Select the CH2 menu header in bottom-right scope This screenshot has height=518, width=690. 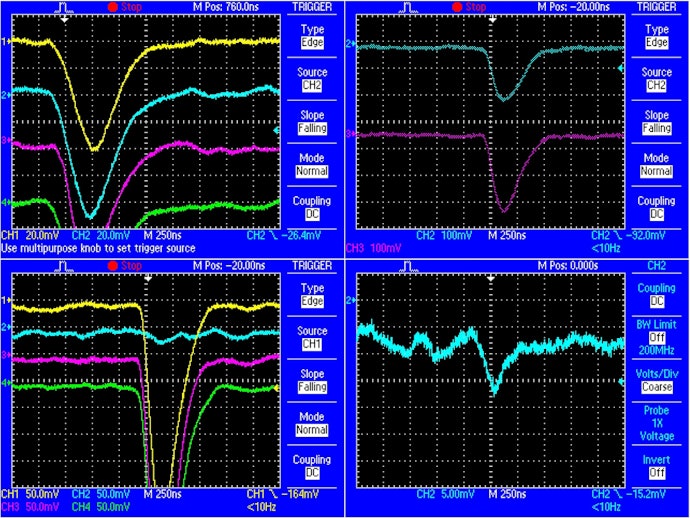click(x=656, y=266)
